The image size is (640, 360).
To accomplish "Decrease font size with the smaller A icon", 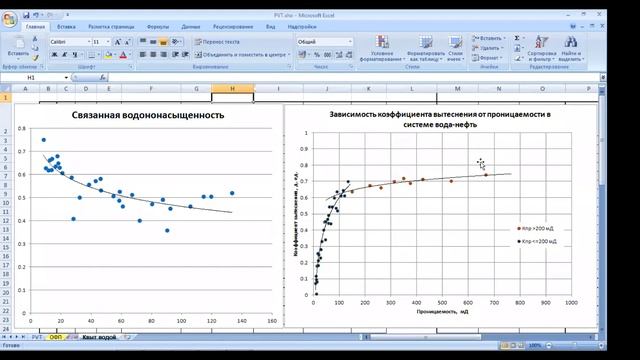I will coord(127,42).
